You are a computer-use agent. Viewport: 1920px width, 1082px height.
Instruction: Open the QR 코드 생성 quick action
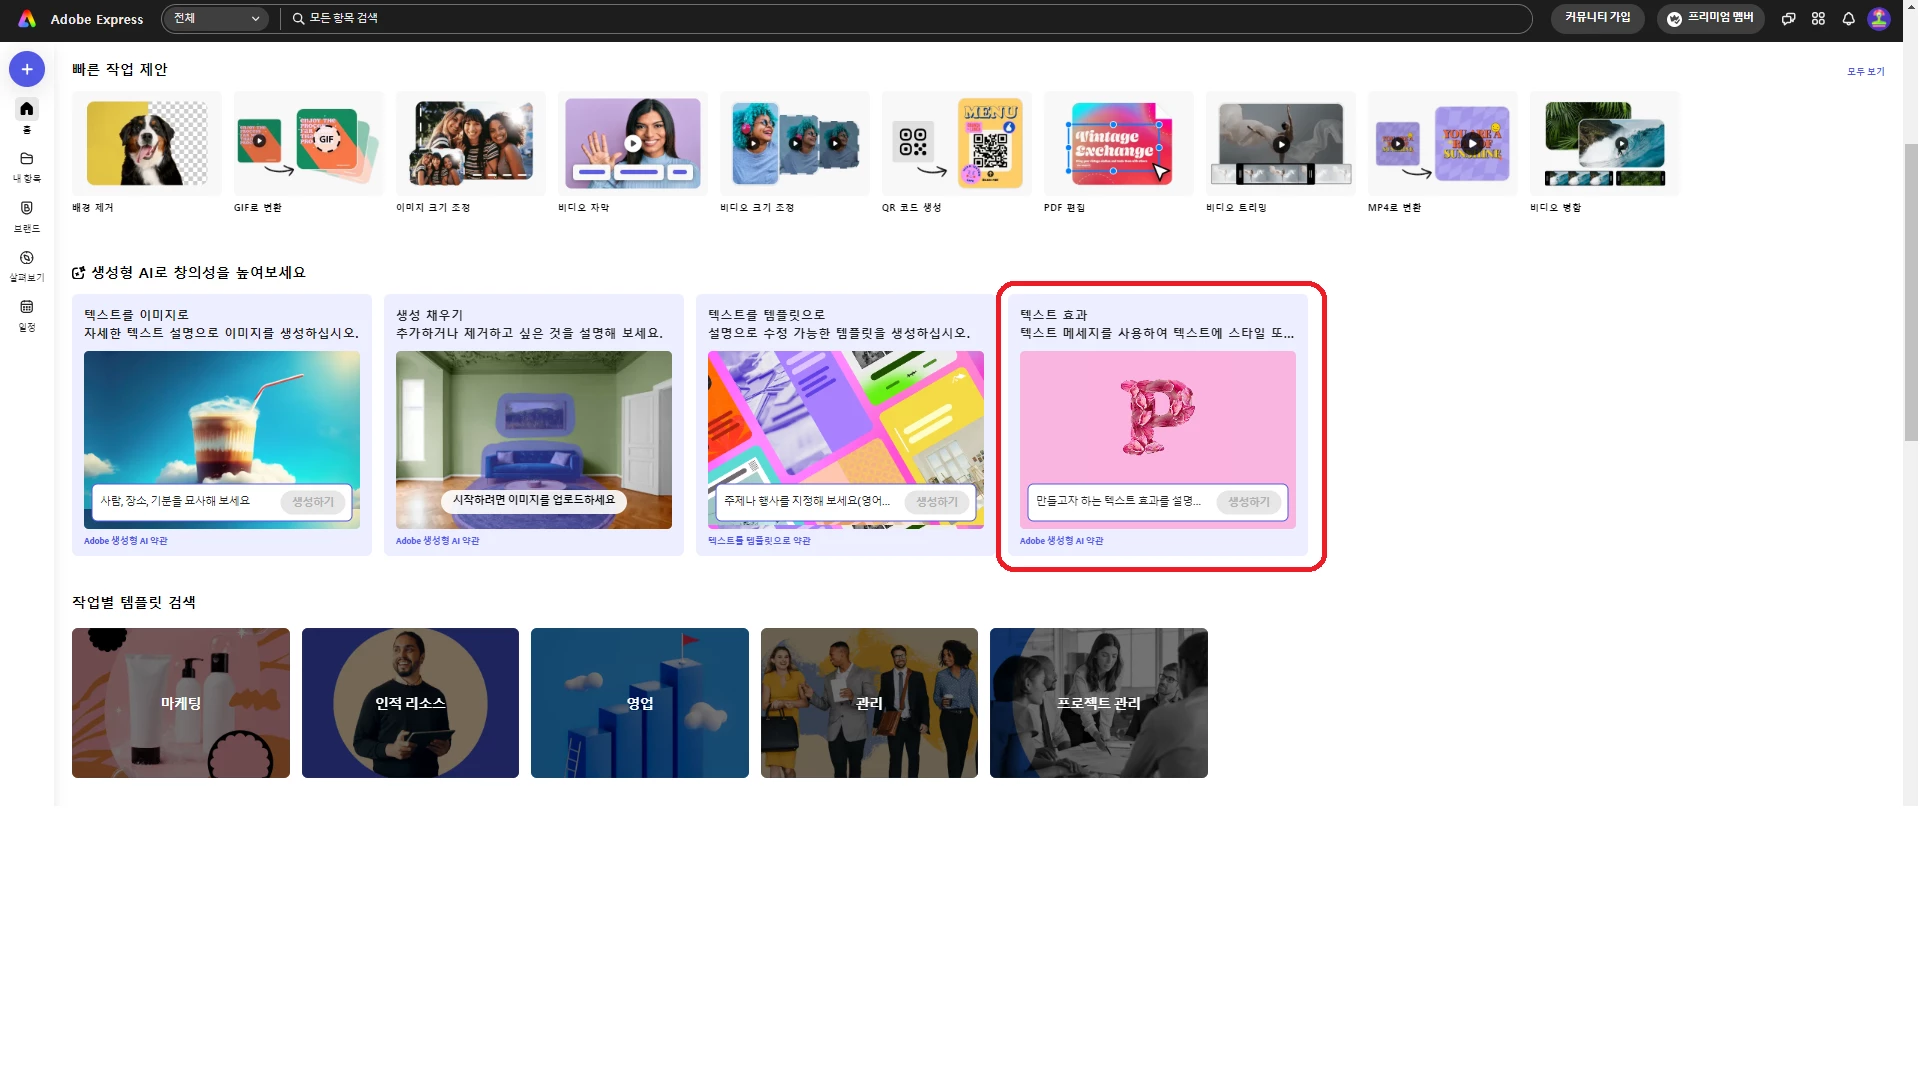tap(957, 144)
